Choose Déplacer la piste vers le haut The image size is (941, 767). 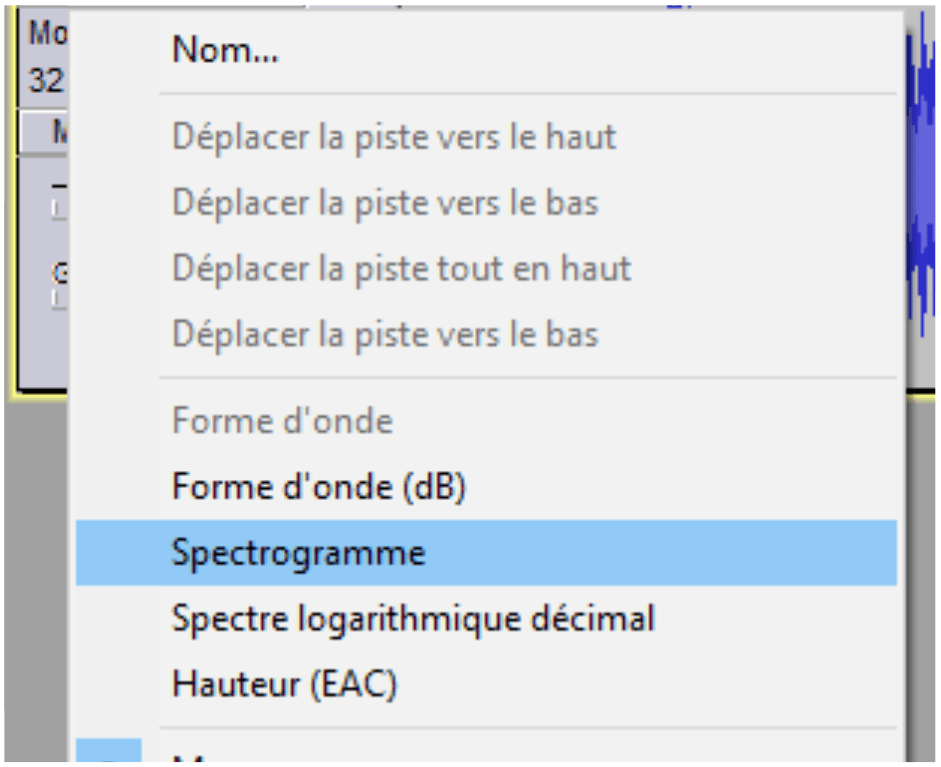tap(394, 136)
